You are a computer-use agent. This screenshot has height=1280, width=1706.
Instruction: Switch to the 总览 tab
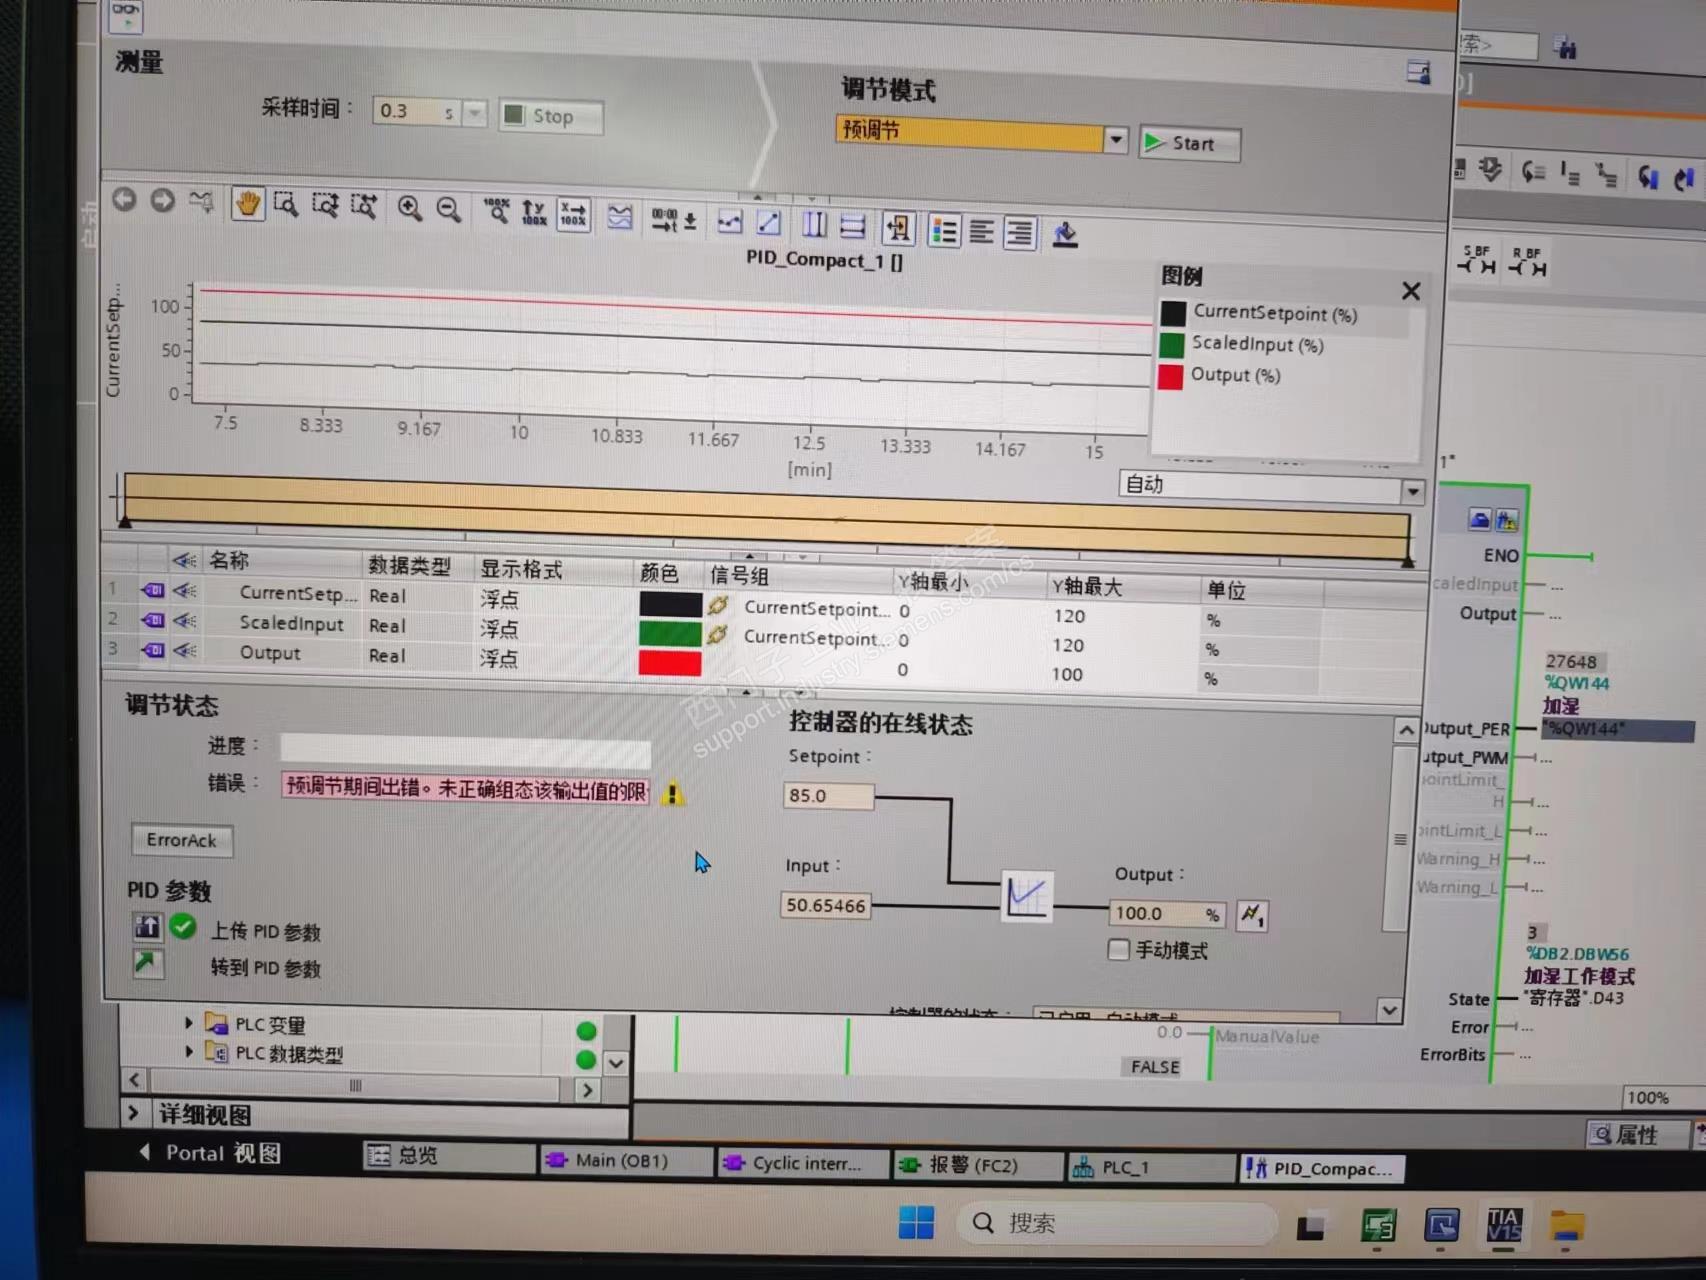tap(448, 1156)
